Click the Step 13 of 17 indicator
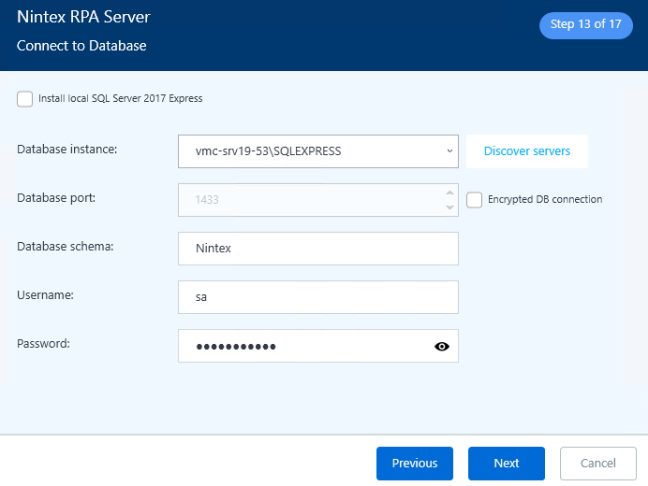 [586, 25]
